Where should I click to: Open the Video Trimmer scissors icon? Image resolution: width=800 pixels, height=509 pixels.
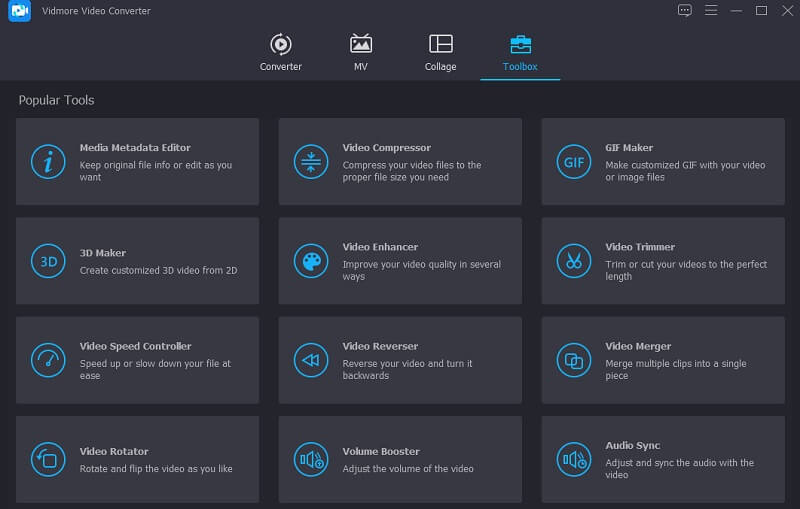[573, 261]
